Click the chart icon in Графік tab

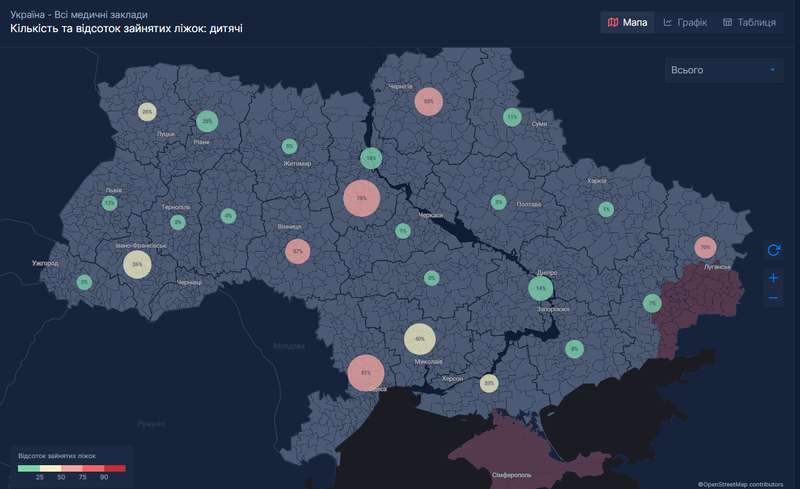tap(668, 22)
